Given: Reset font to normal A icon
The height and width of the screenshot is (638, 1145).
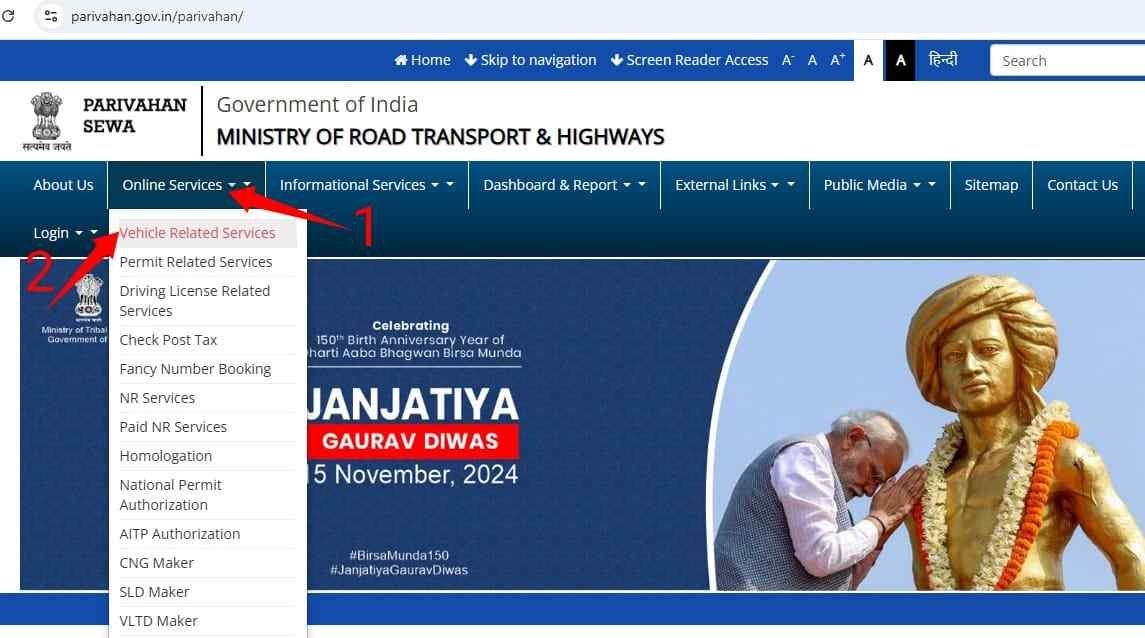Looking at the screenshot, I should (812, 61).
